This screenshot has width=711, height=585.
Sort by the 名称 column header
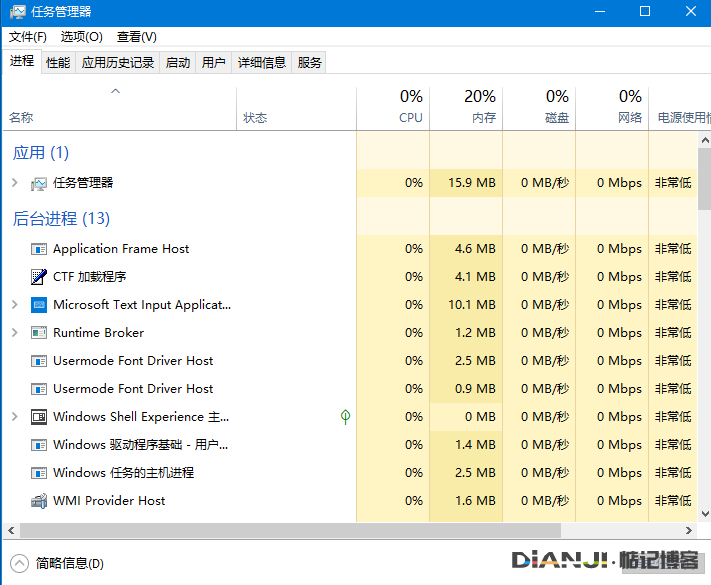(120, 108)
